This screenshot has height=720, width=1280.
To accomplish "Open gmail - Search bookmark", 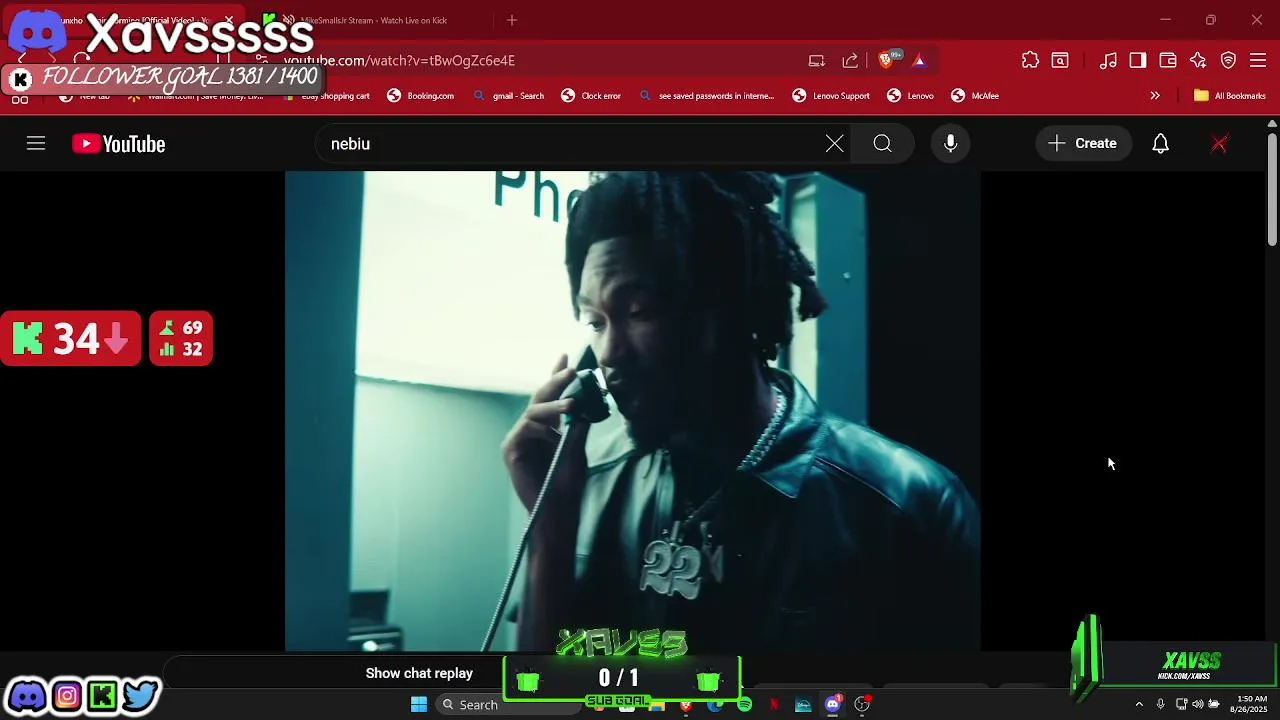I will pos(509,96).
